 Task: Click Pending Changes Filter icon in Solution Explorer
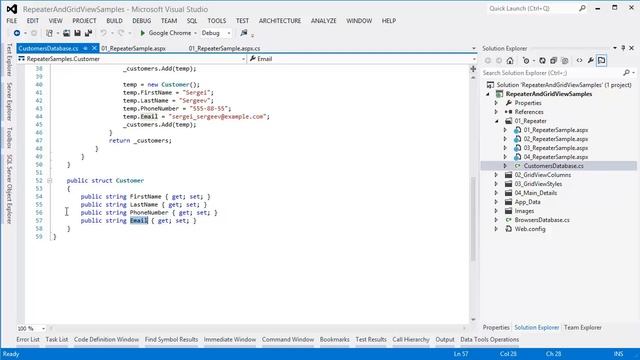tap(526, 60)
